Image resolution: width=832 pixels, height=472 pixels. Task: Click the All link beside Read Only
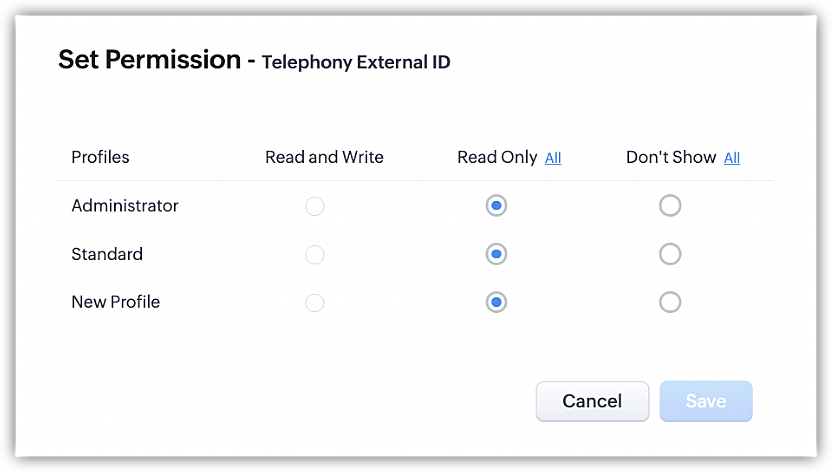(x=553, y=158)
